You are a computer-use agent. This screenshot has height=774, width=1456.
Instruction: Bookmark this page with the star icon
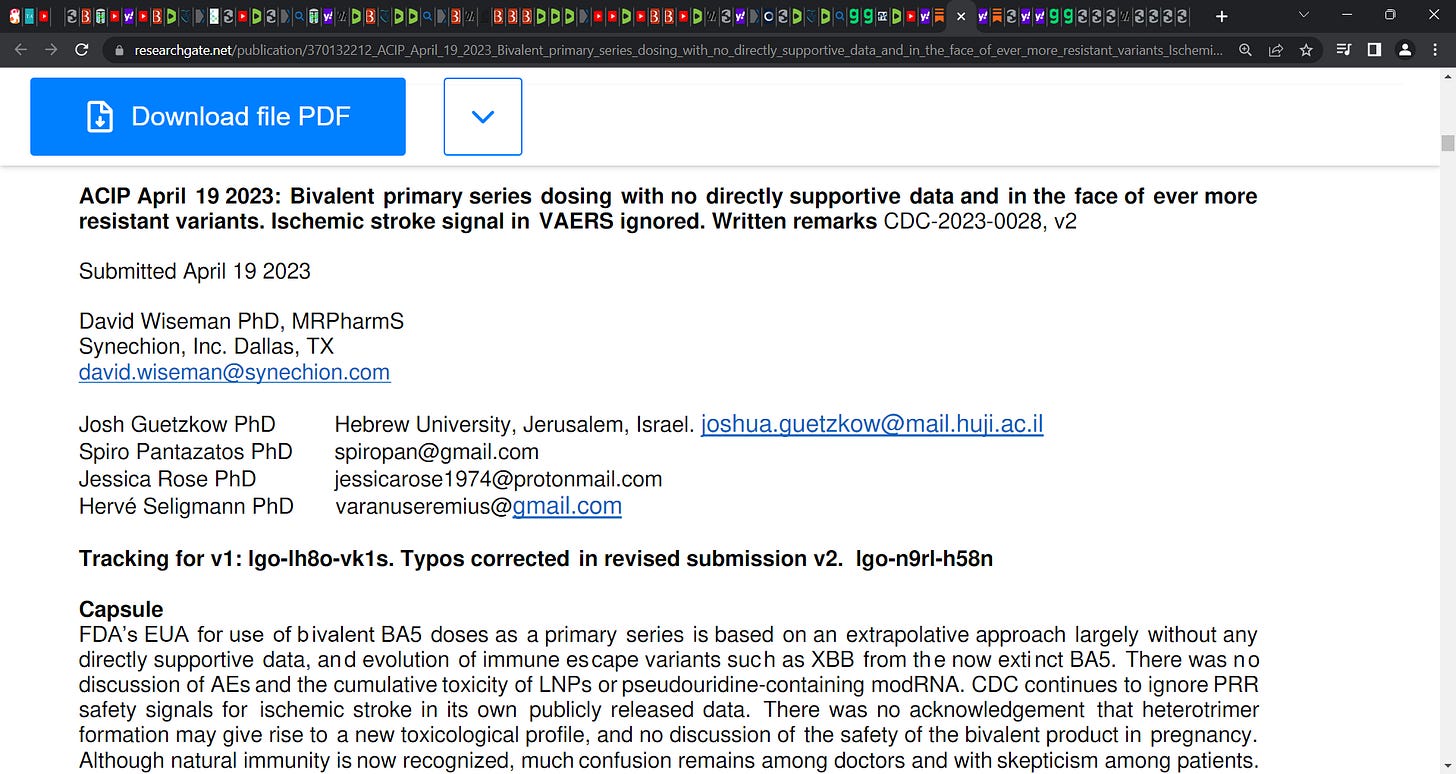[1306, 49]
